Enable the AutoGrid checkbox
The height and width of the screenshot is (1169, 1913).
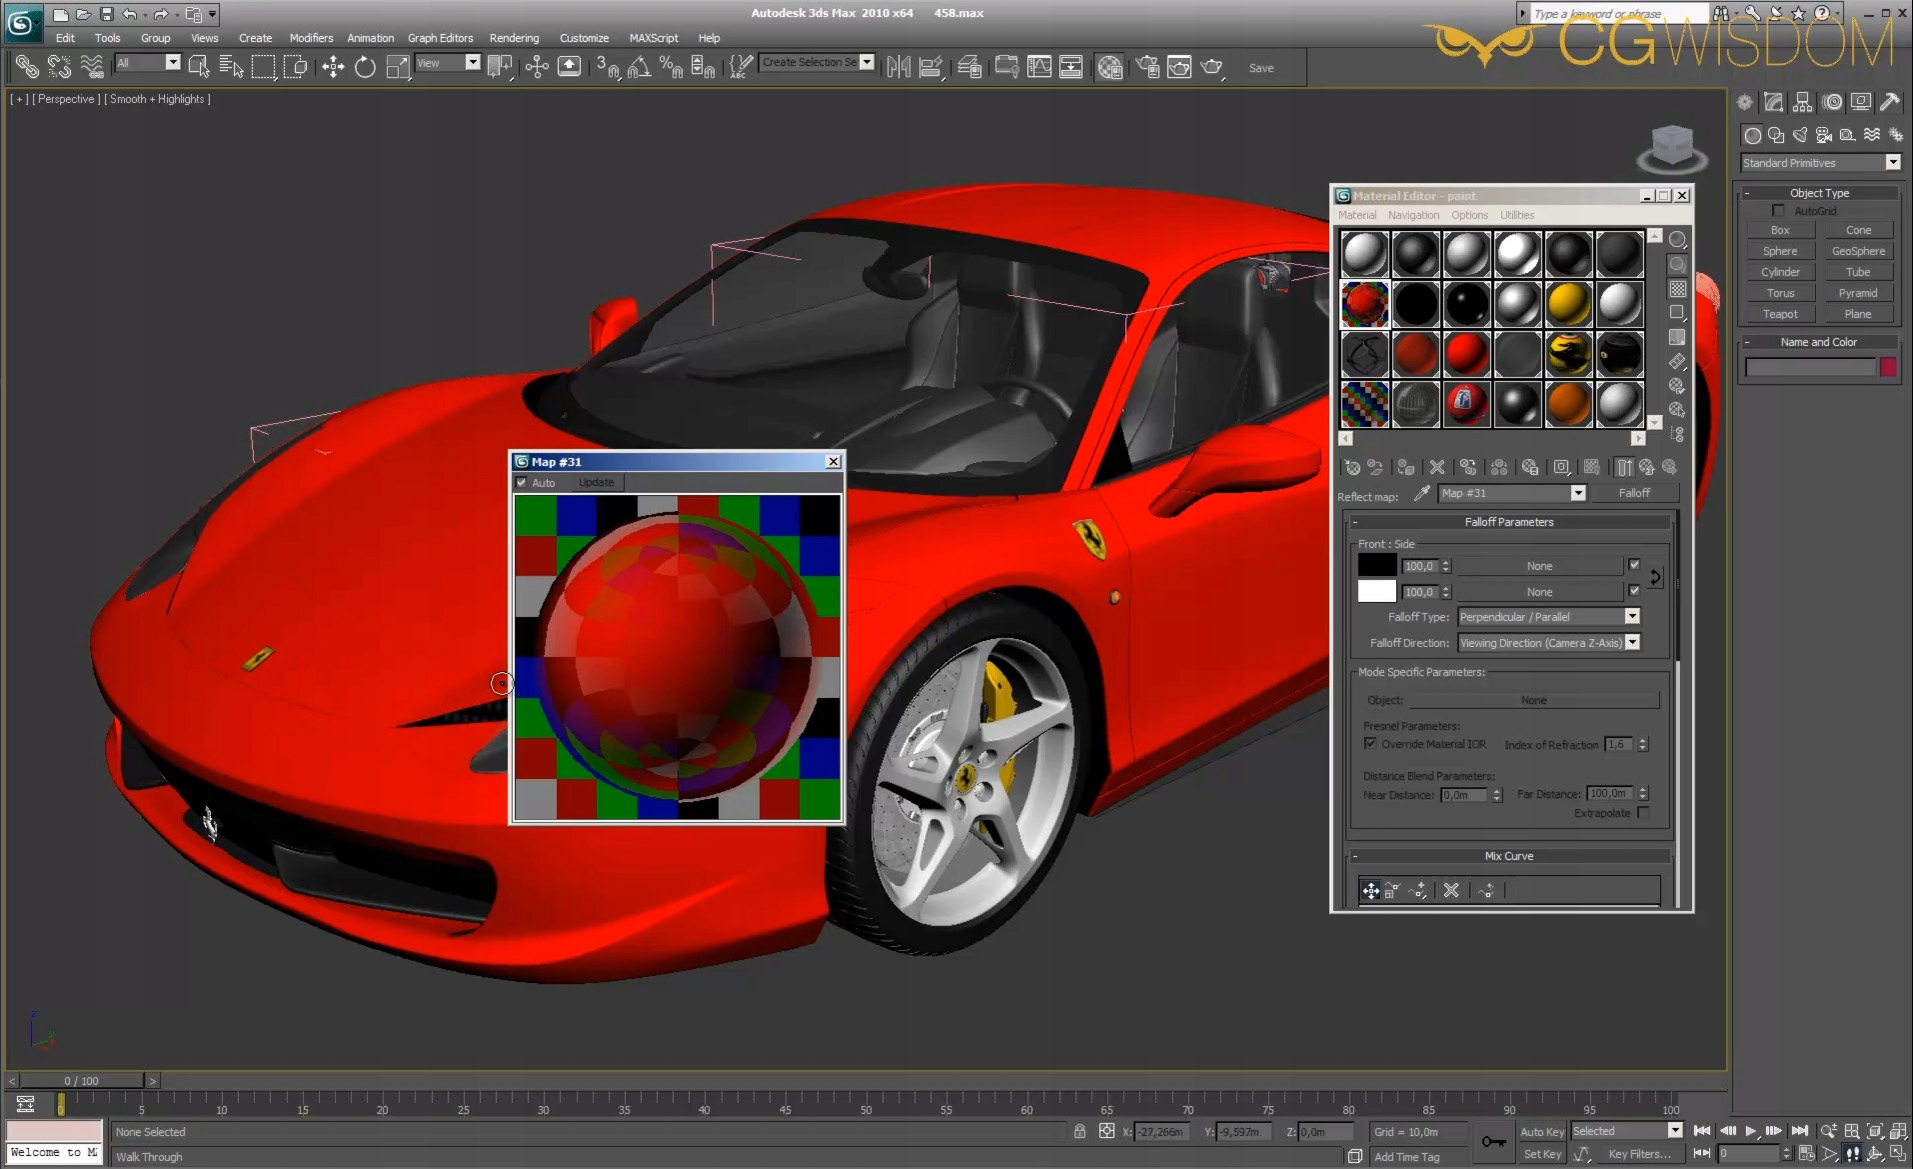1778,211
